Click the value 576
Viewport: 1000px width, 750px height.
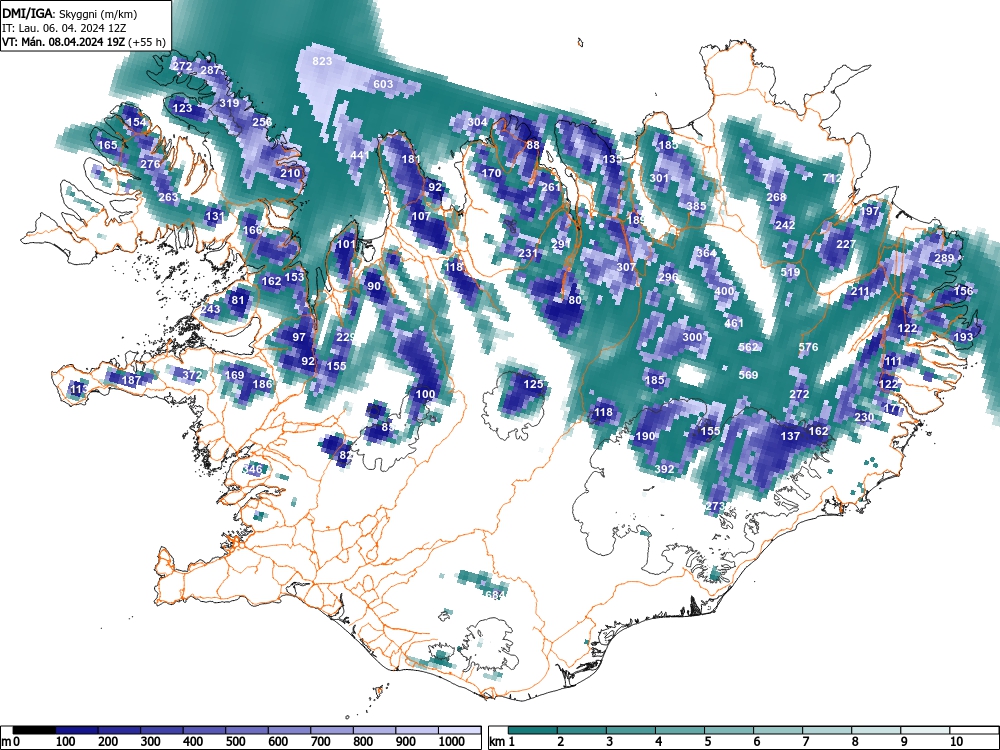point(808,347)
